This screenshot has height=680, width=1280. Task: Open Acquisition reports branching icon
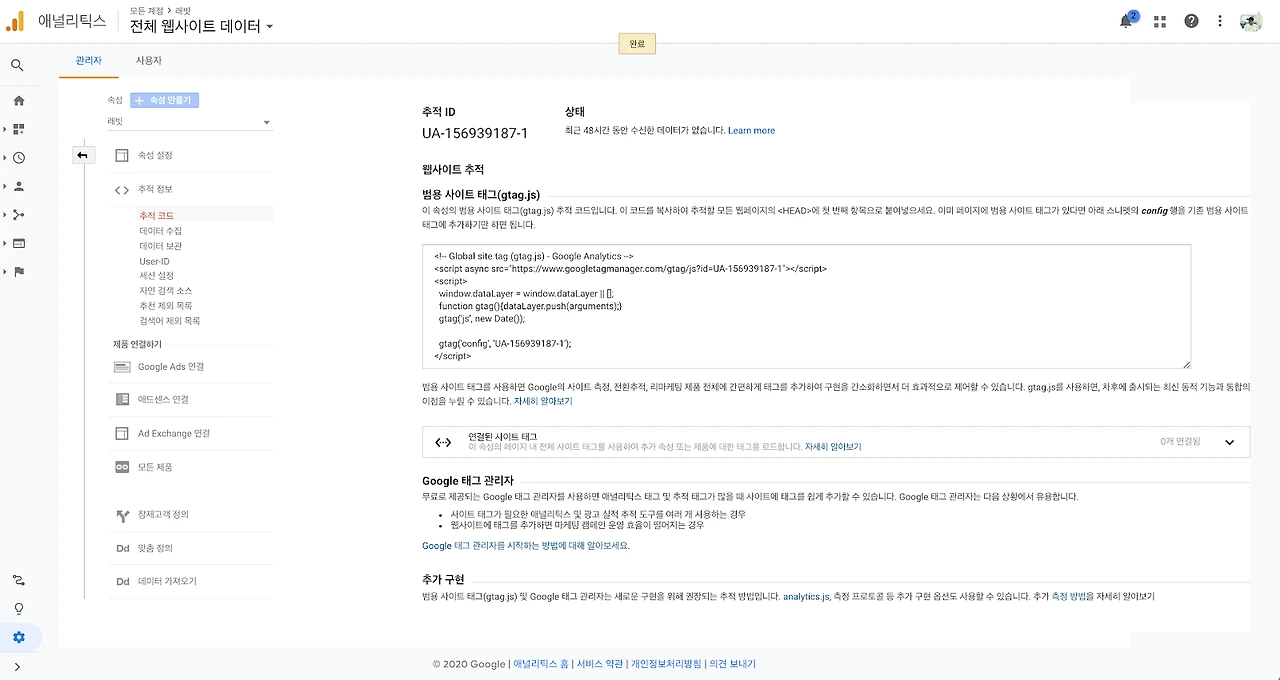point(18,214)
